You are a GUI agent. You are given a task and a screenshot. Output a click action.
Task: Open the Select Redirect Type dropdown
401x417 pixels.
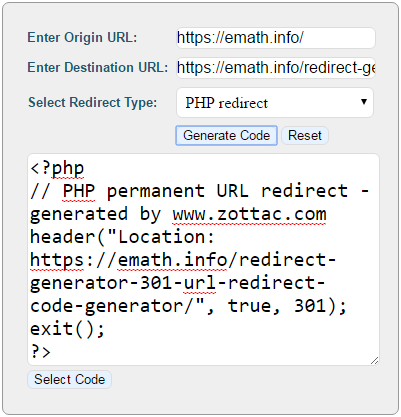pyautogui.click(x=275, y=103)
